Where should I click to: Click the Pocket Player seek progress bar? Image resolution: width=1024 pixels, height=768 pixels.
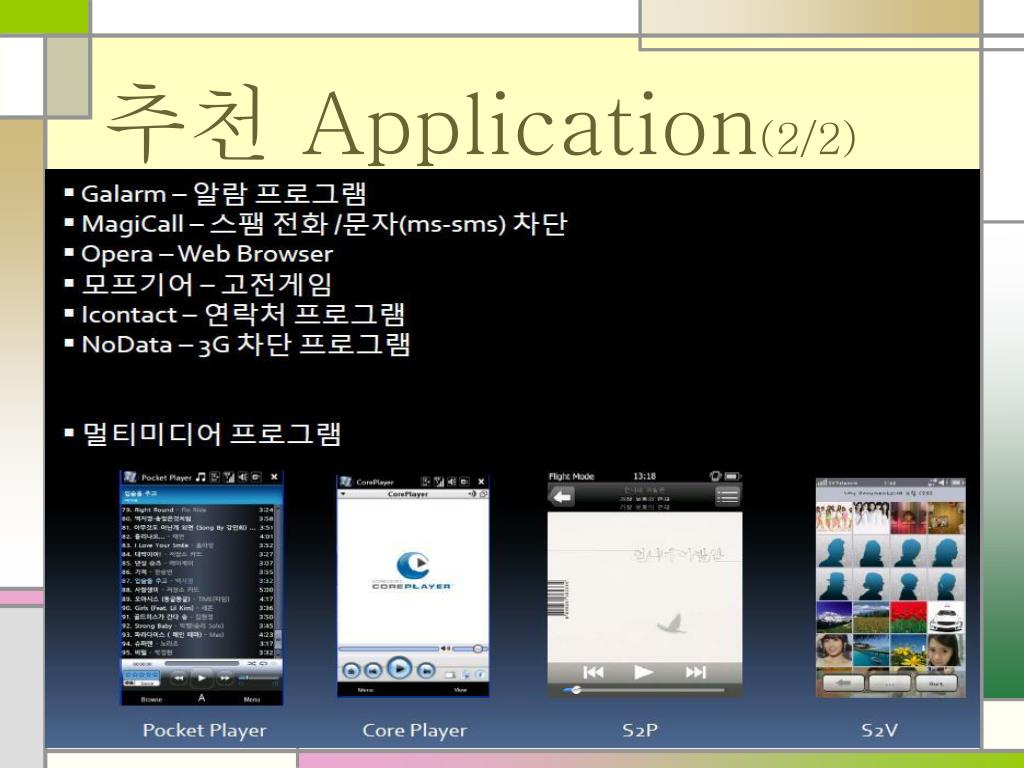pyautogui.click(x=202, y=663)
